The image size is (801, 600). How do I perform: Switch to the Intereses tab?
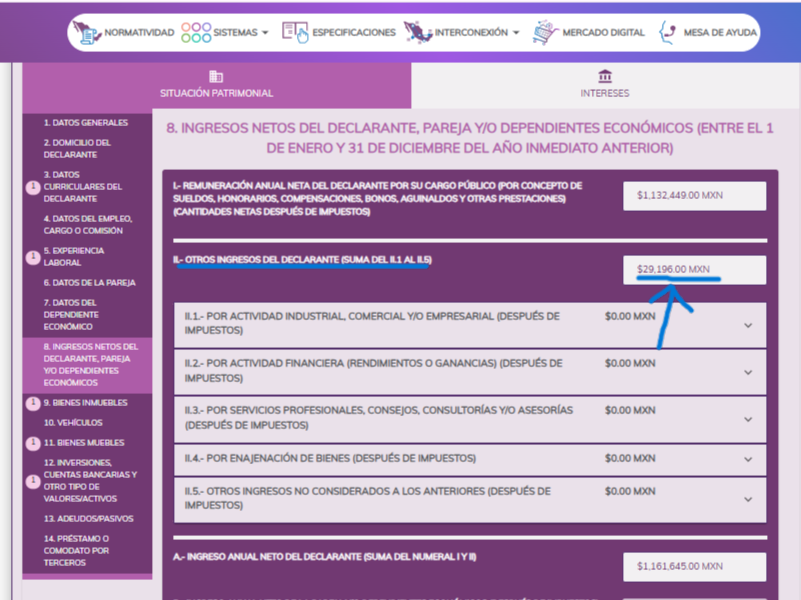605,86
